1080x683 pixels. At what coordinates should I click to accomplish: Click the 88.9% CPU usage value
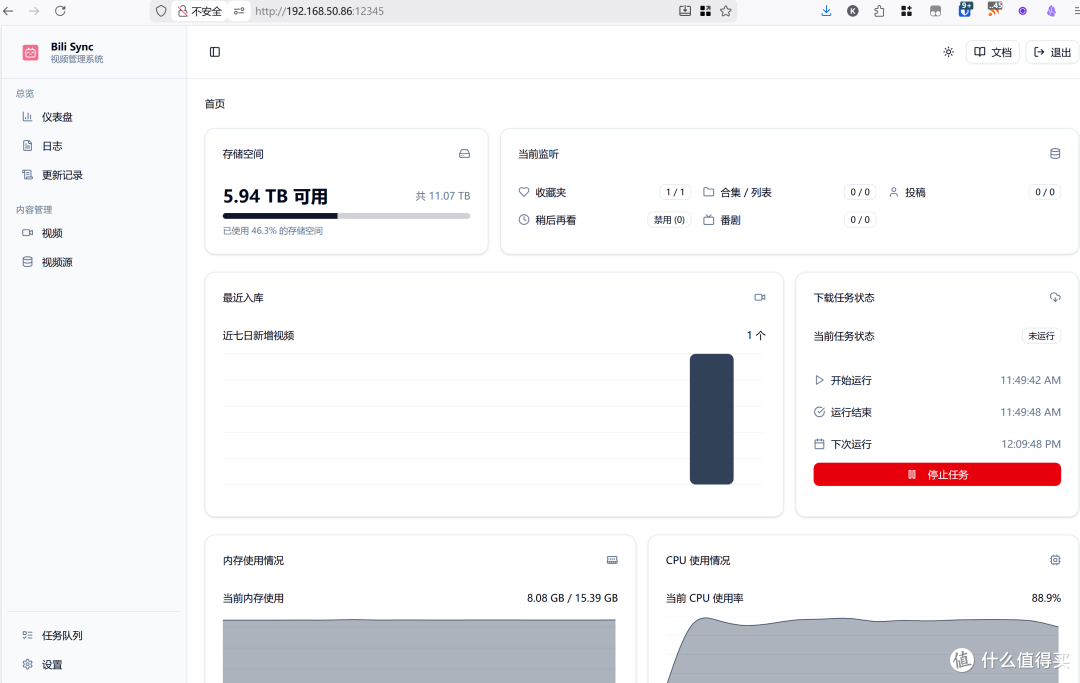[x=1046, y=598]
